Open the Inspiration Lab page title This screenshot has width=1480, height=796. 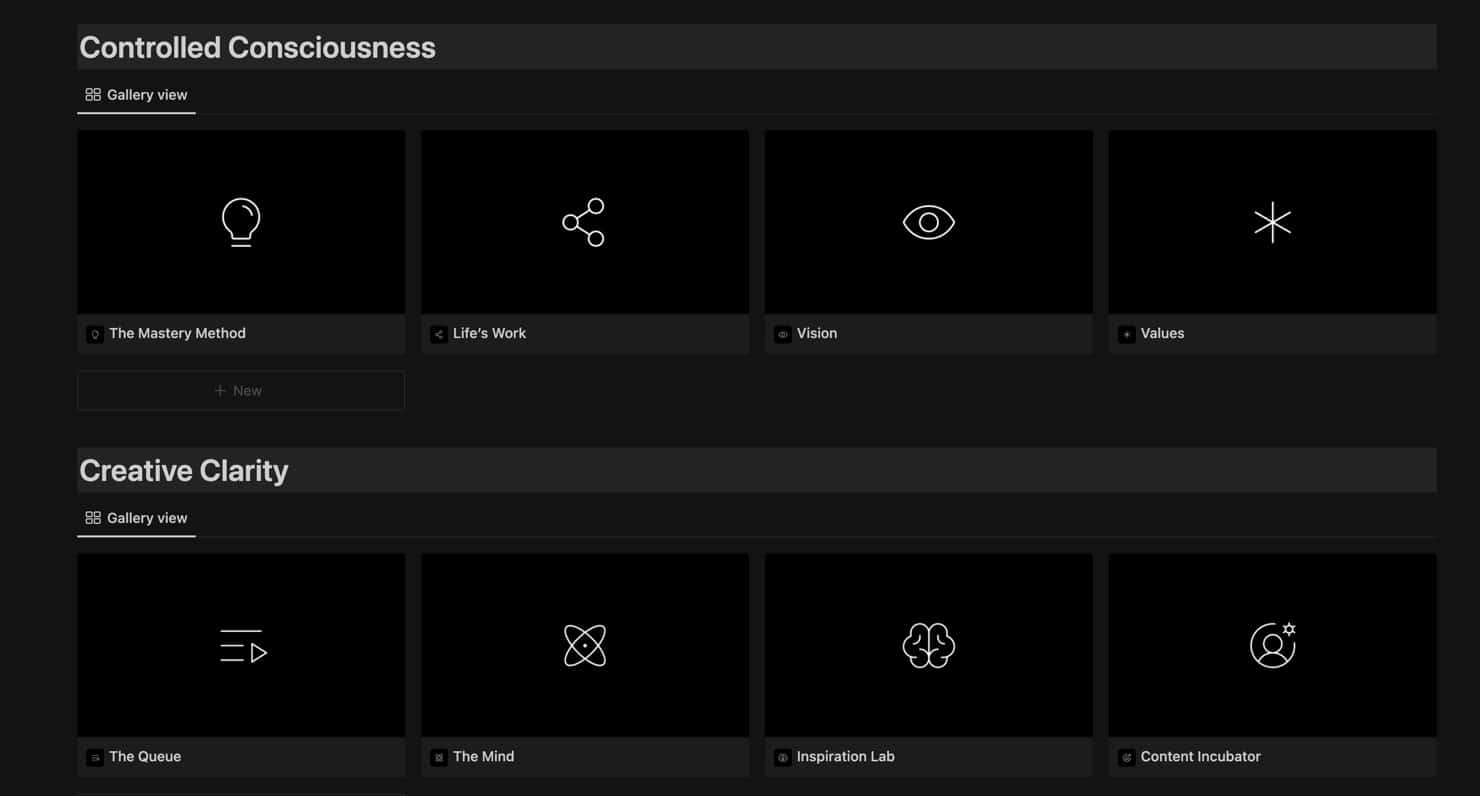click(x=846, y=757)
